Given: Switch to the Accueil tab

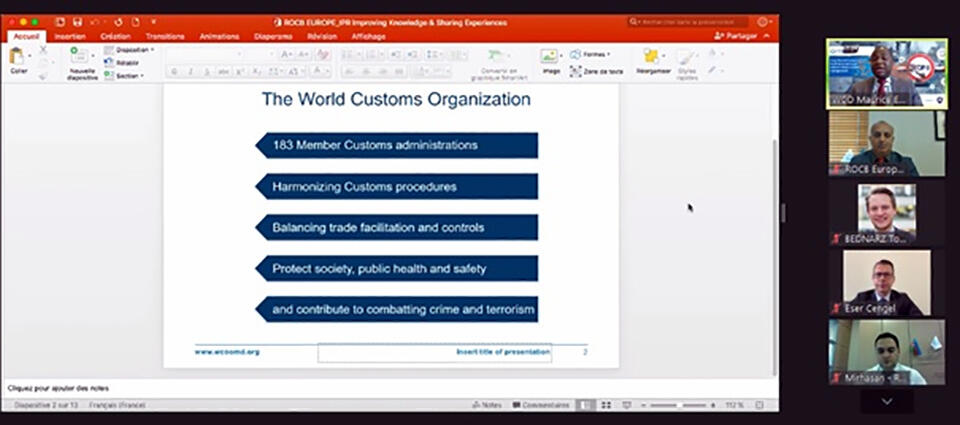Looking at the screenshot, I should (x=26, y=37).
